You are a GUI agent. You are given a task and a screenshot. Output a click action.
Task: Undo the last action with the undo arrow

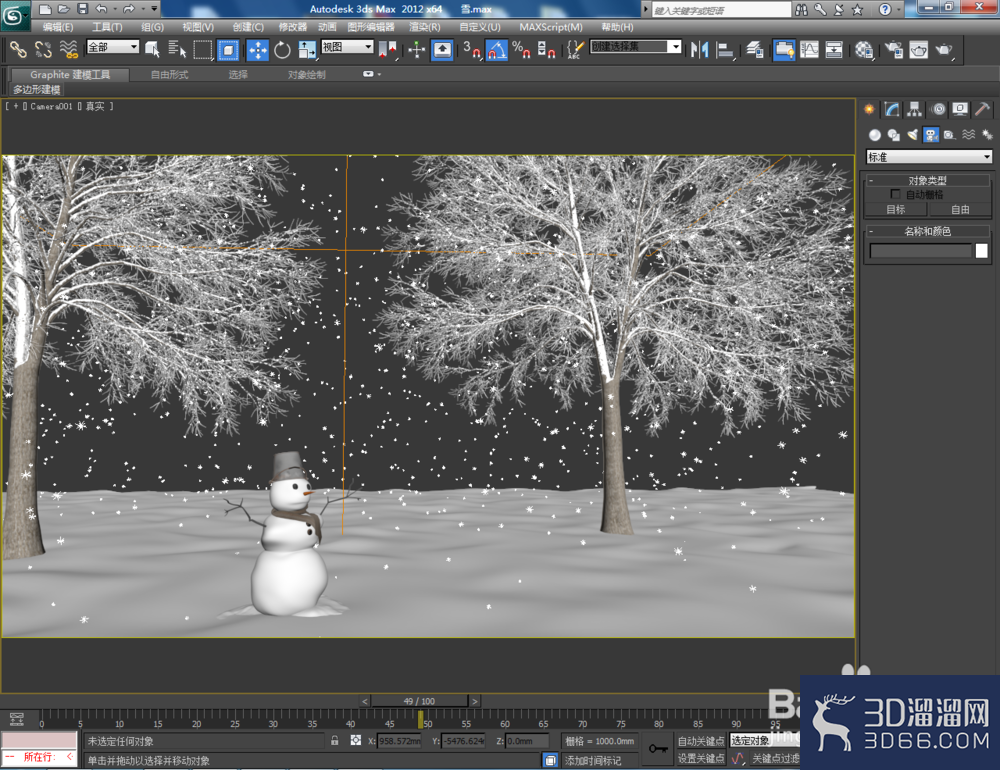101,9
